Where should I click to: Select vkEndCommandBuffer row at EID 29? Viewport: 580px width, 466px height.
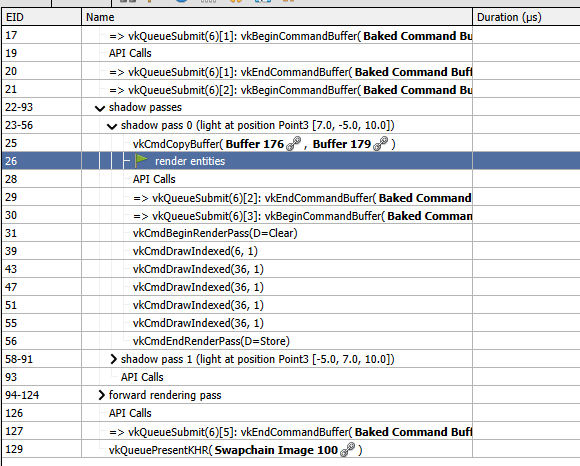(x=291, y=197)
